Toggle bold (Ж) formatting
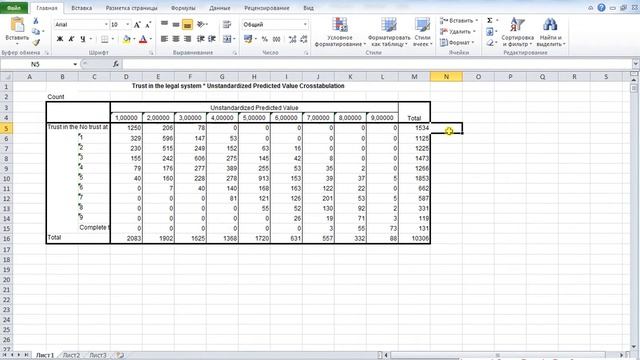Viewport: 640px width, 360px height. [60, 39]
